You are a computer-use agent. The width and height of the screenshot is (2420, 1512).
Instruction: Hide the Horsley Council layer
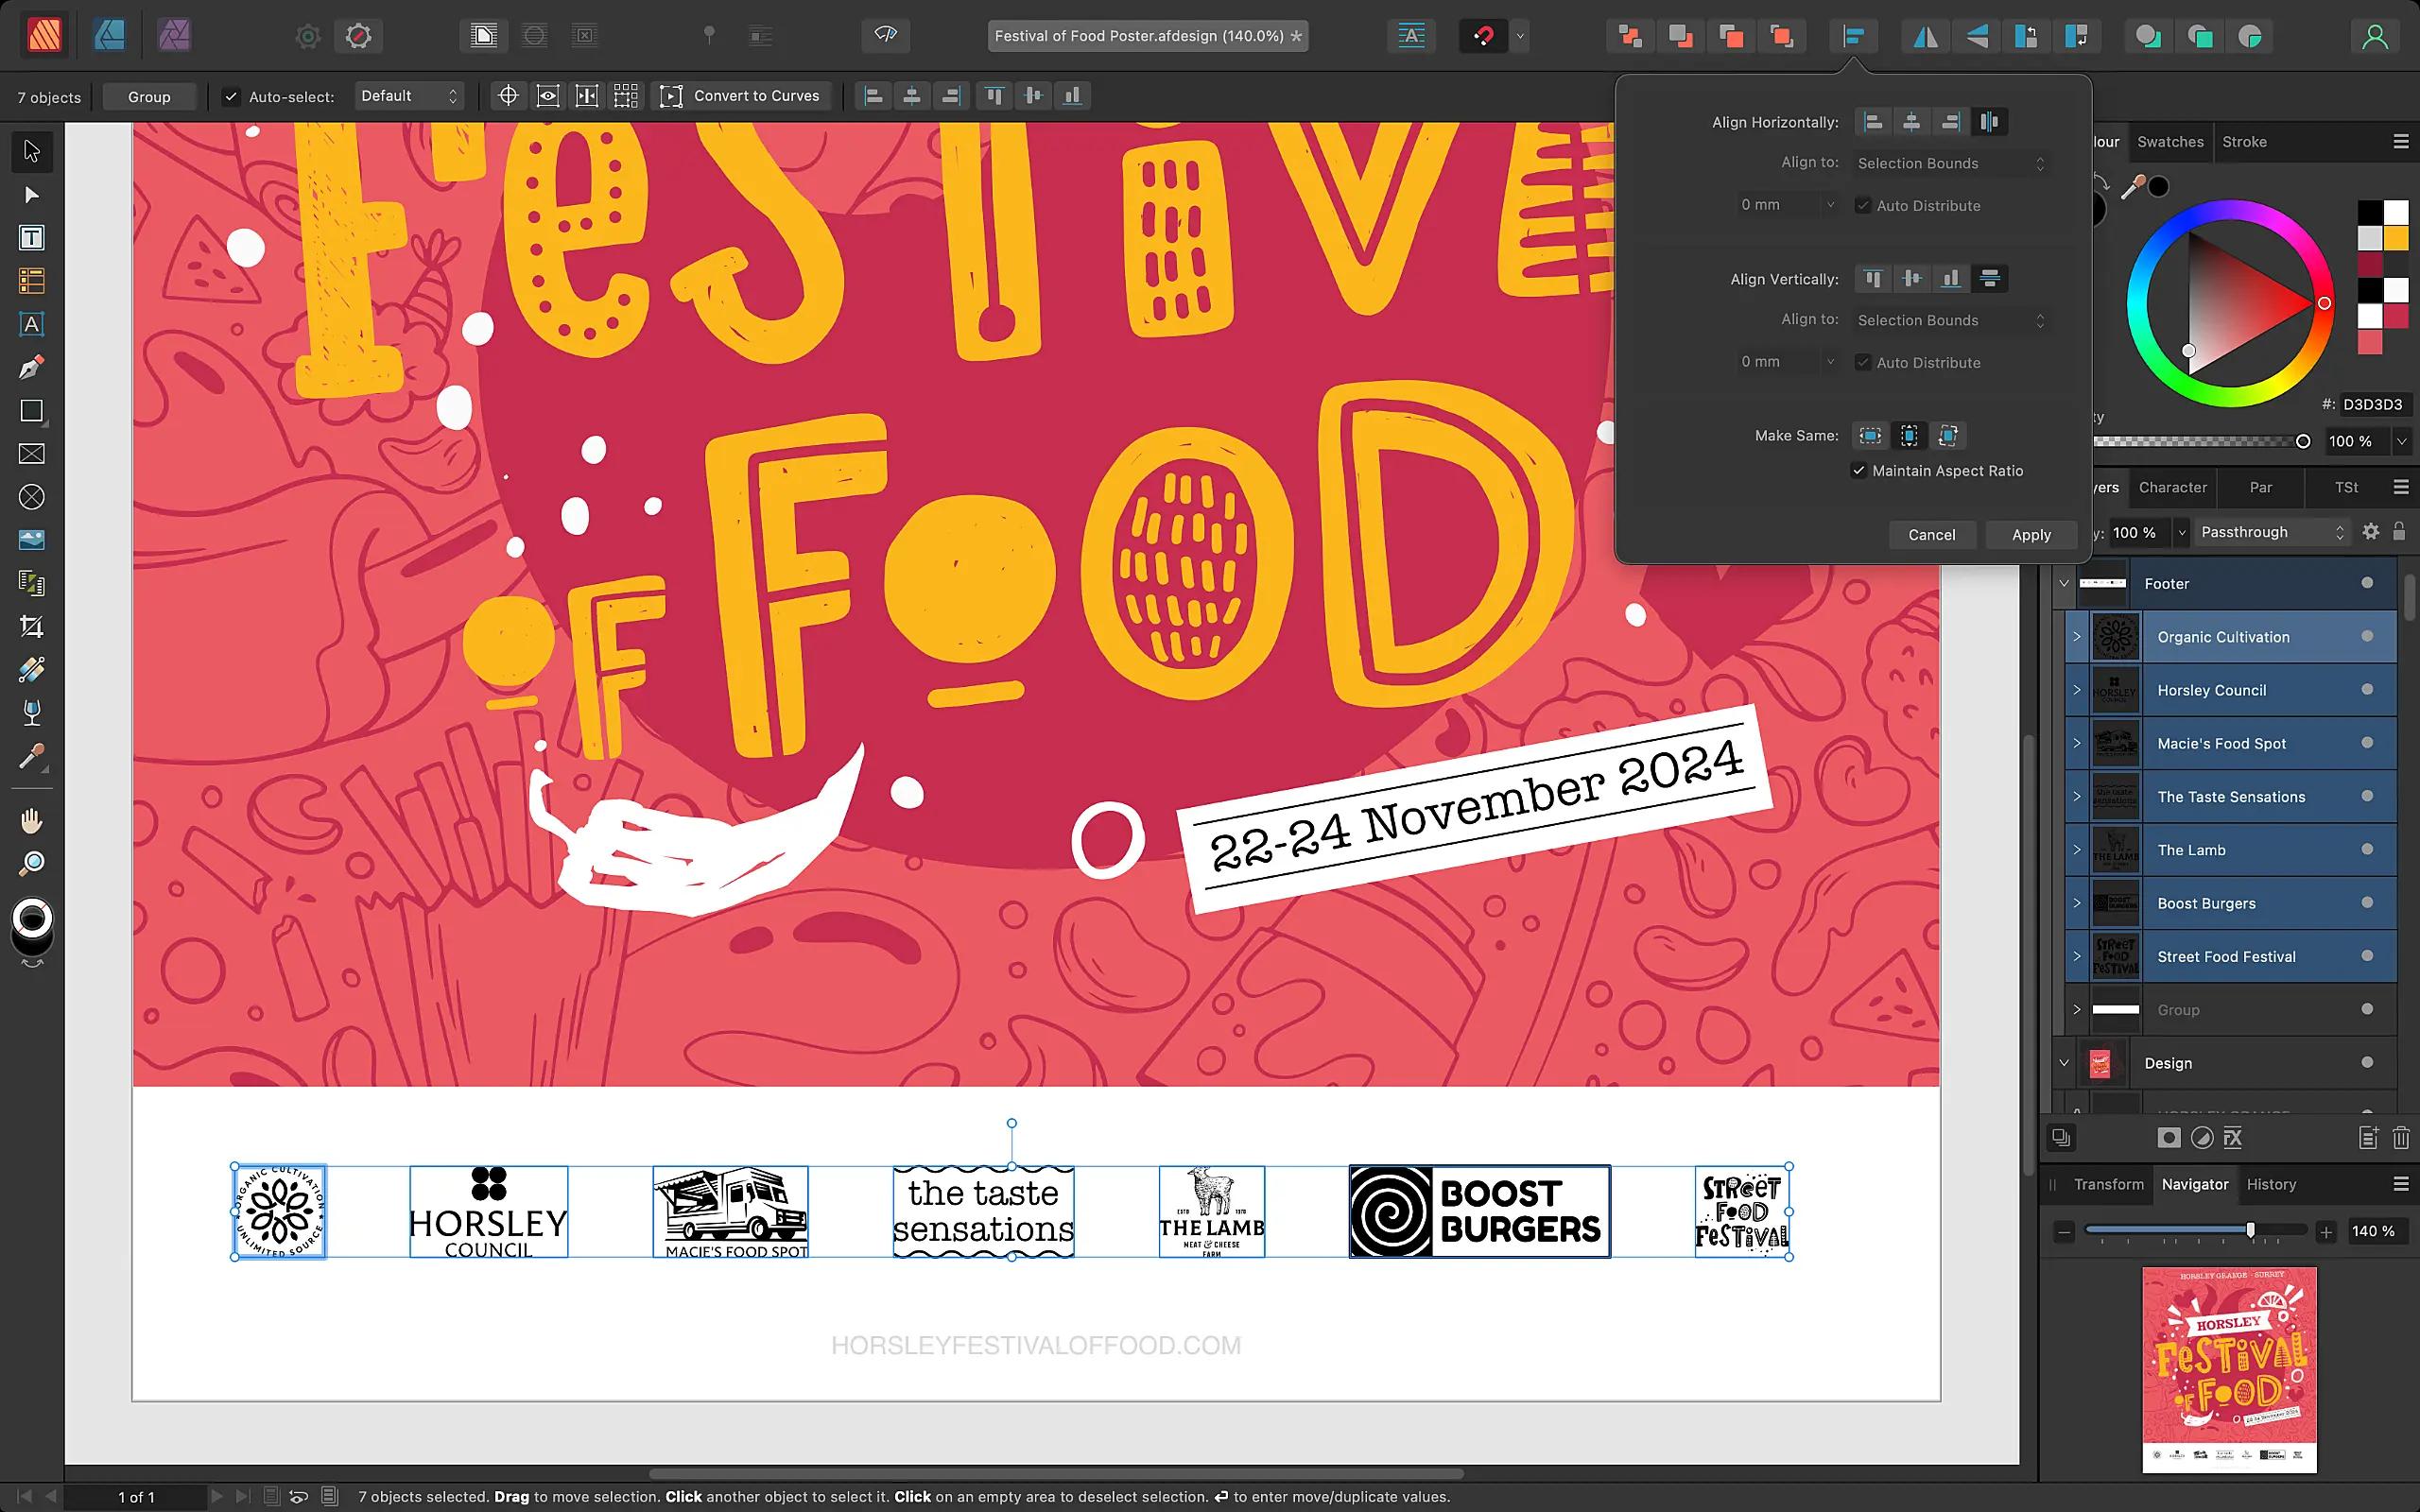(x=2366, y=689)
